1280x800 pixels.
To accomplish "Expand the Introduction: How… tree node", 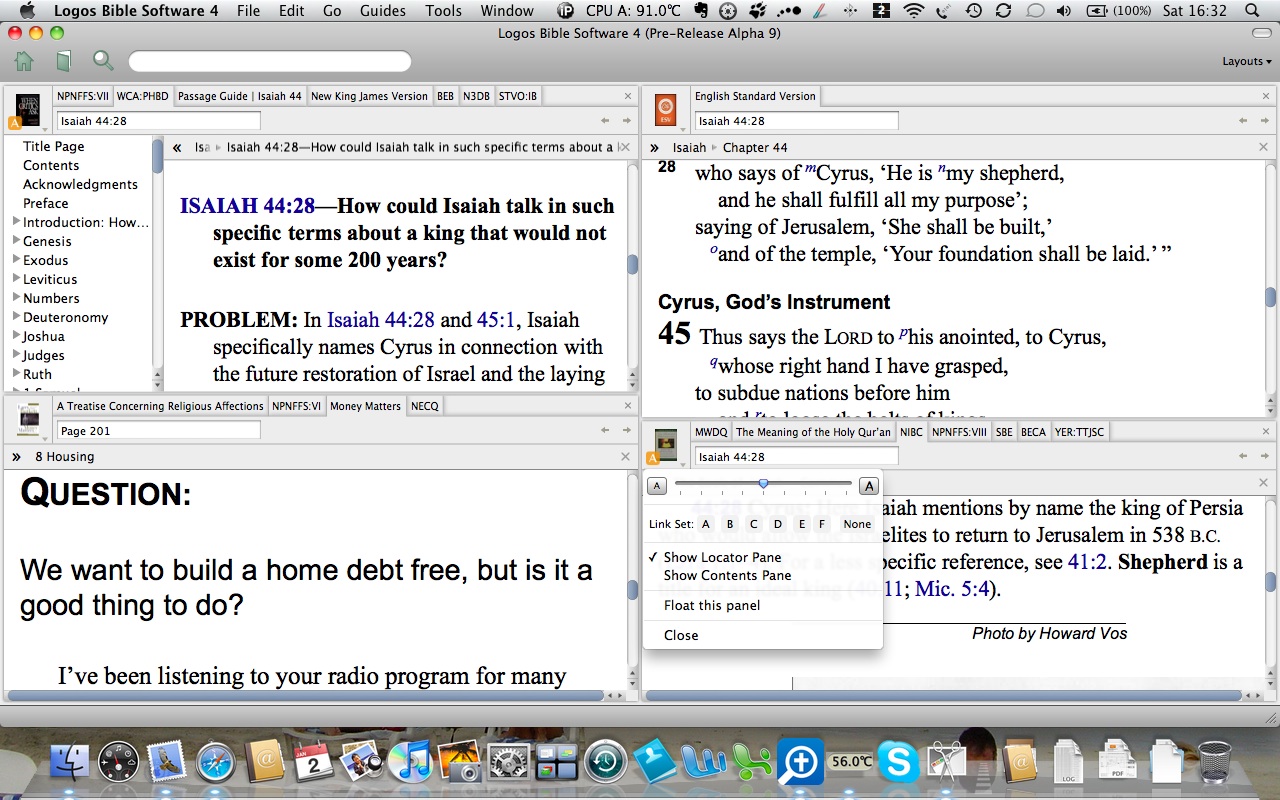I will point(16,222).
